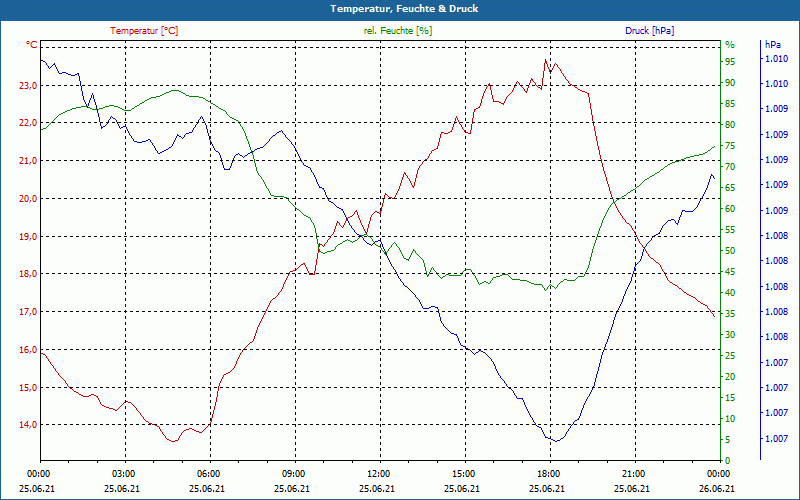Click the '03:00' time axis label
This screenshot has height=500, width=800.
click(x=123, y=473)
